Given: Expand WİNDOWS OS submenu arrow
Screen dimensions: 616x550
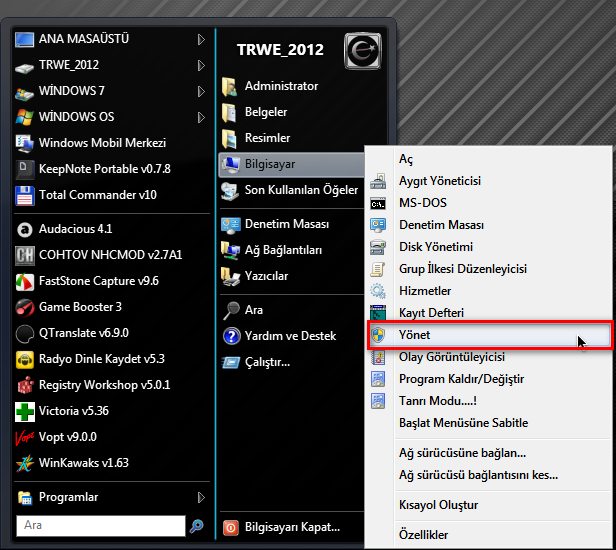Looking at the screenshot, I should point(201,117).
